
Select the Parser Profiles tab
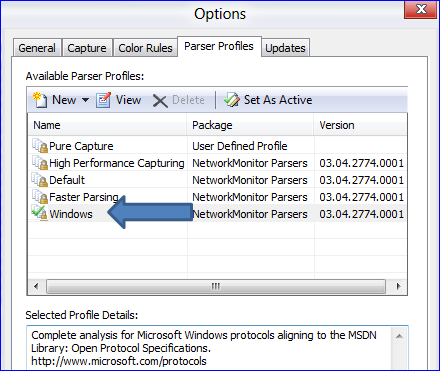coord(219,46)
